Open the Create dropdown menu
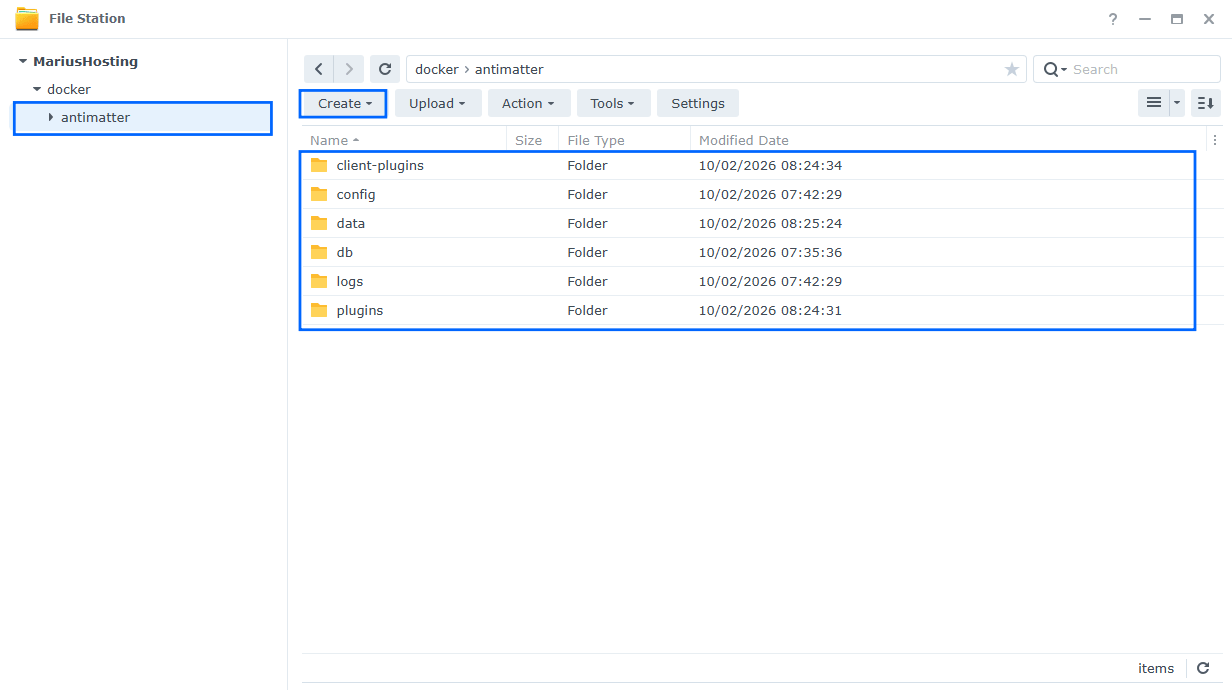Viewport: 1232px width, 690px height. coord(344,103)
